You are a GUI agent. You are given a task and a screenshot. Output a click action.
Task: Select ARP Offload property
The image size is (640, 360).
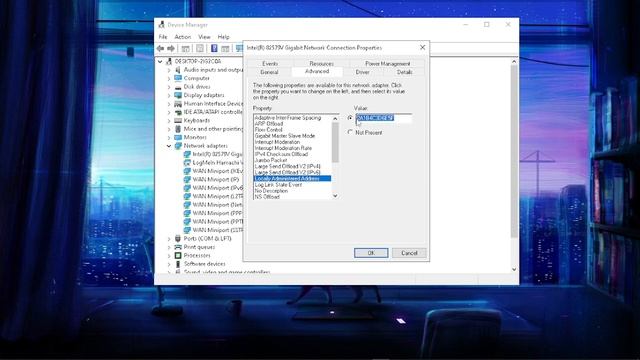click(x=269, y=124)
